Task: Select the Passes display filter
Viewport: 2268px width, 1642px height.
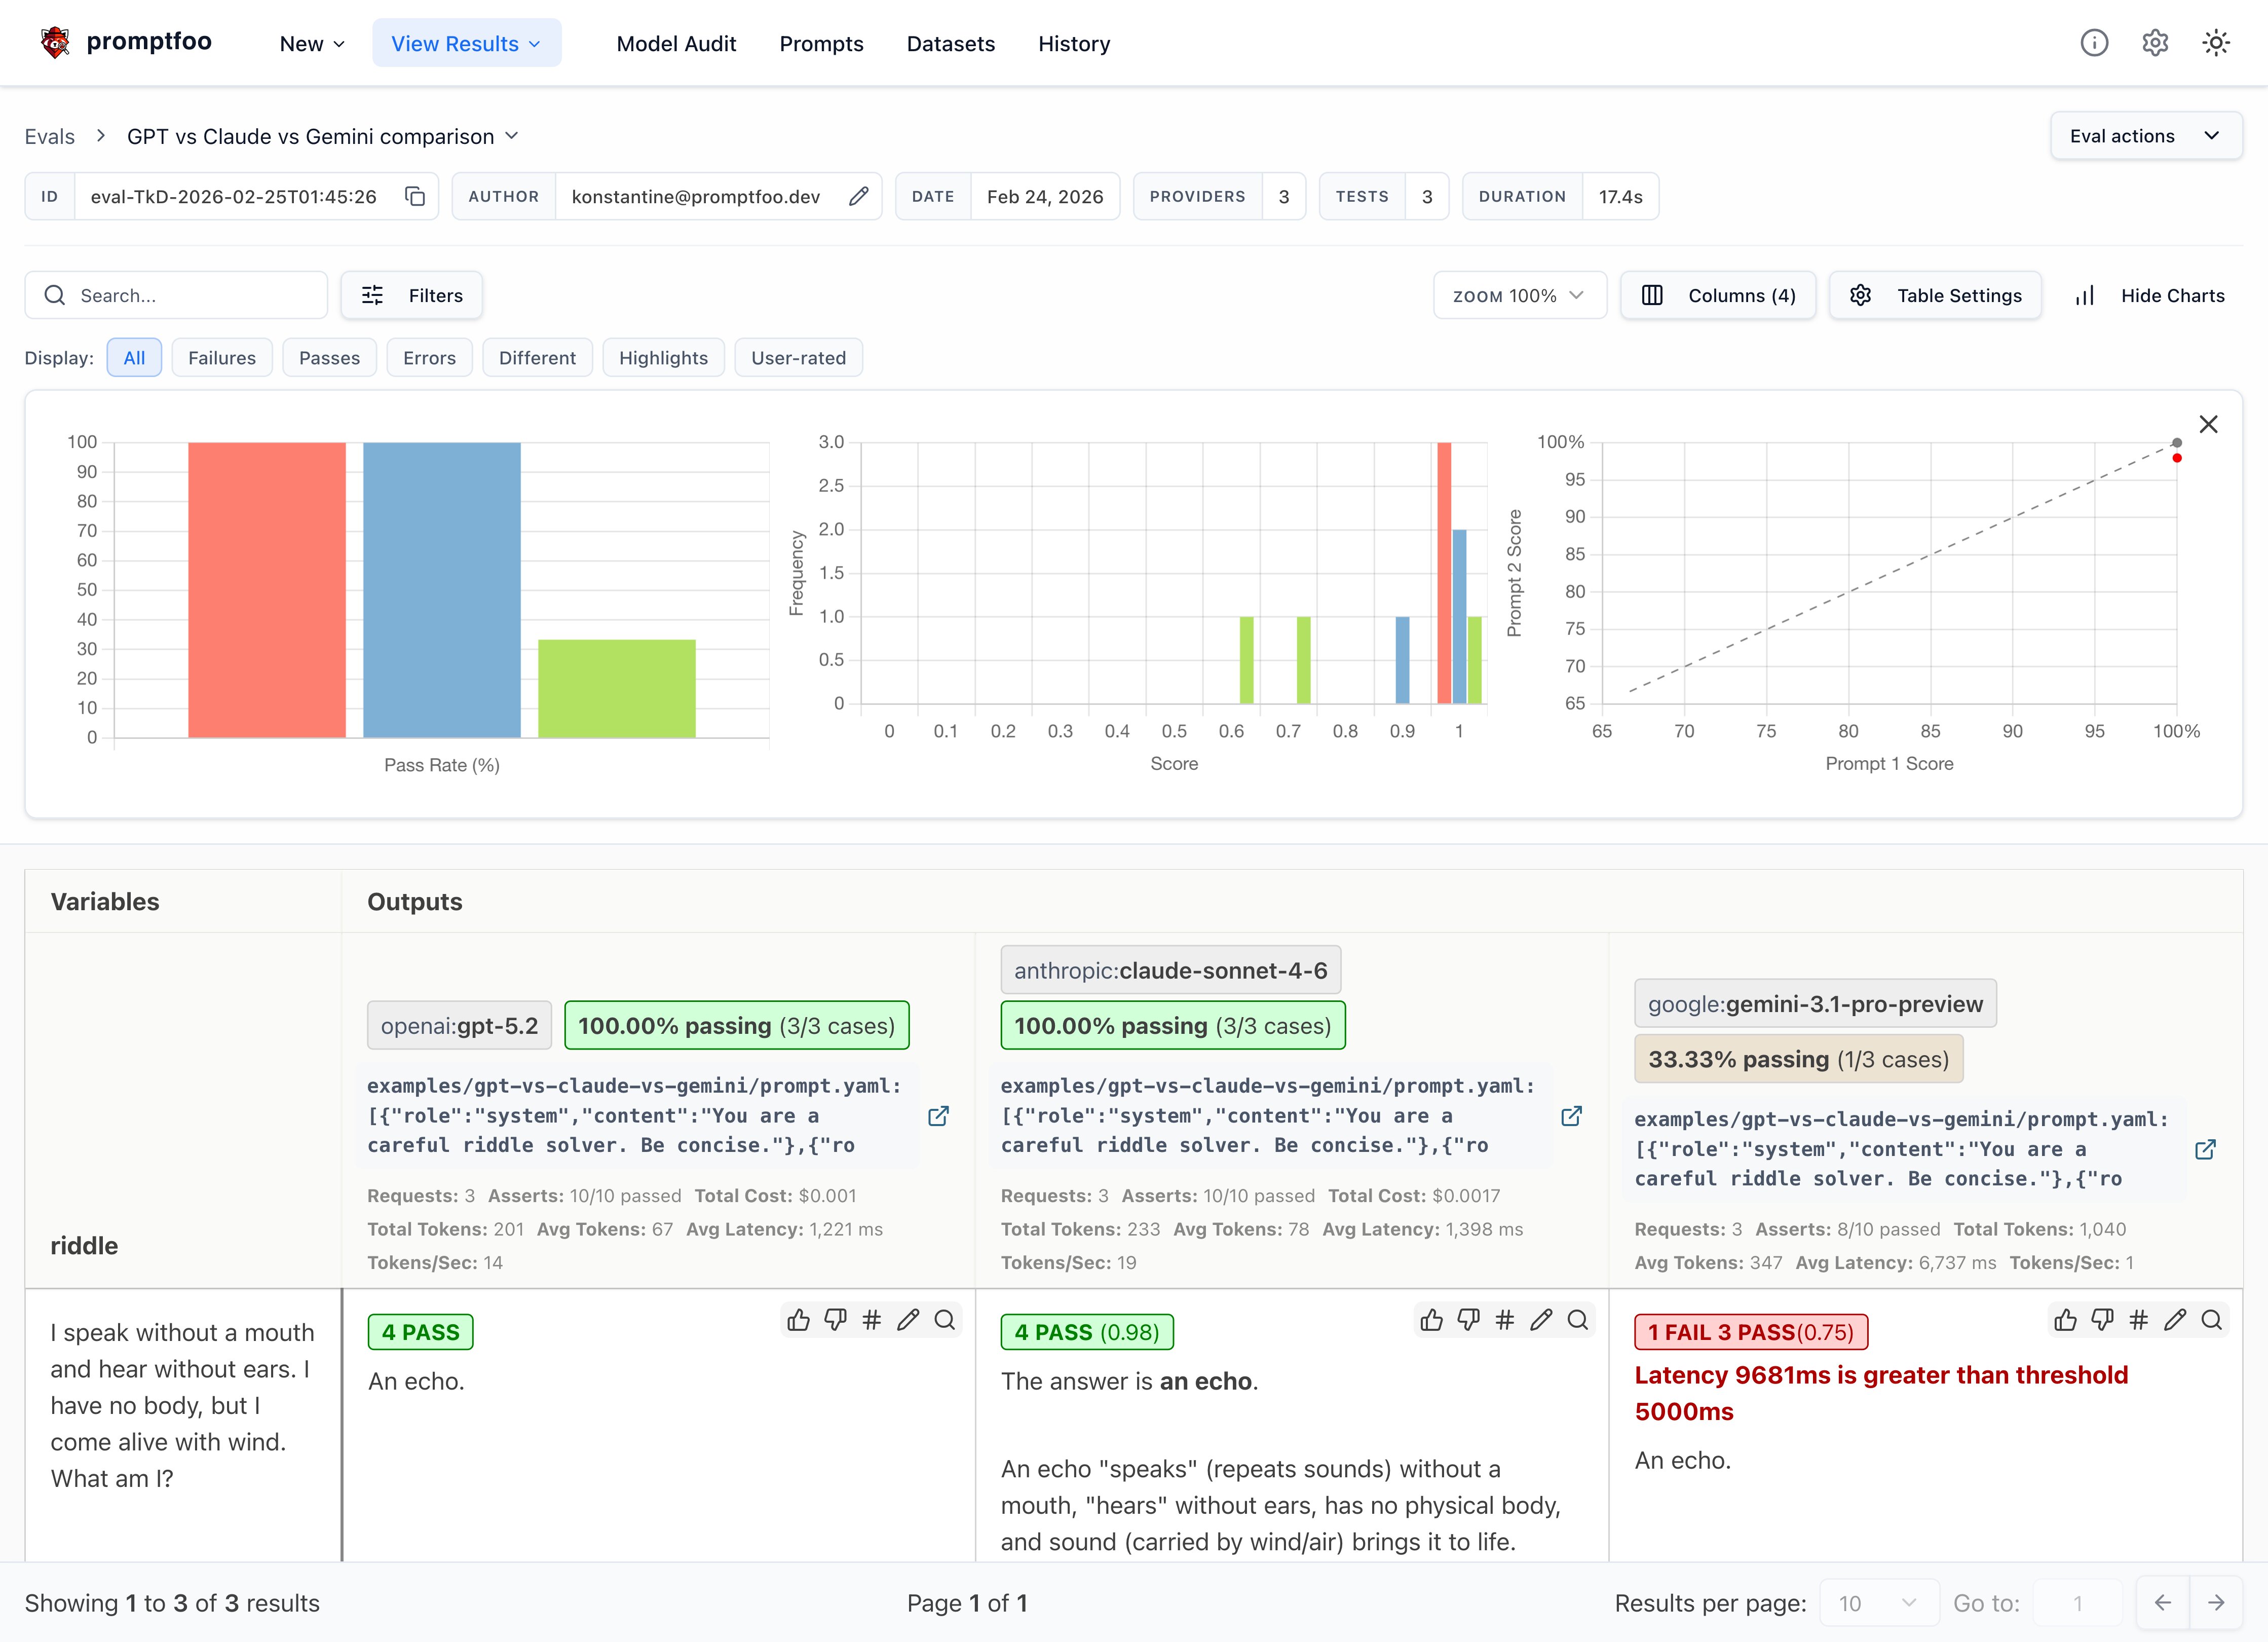Action: coord(329,358)
